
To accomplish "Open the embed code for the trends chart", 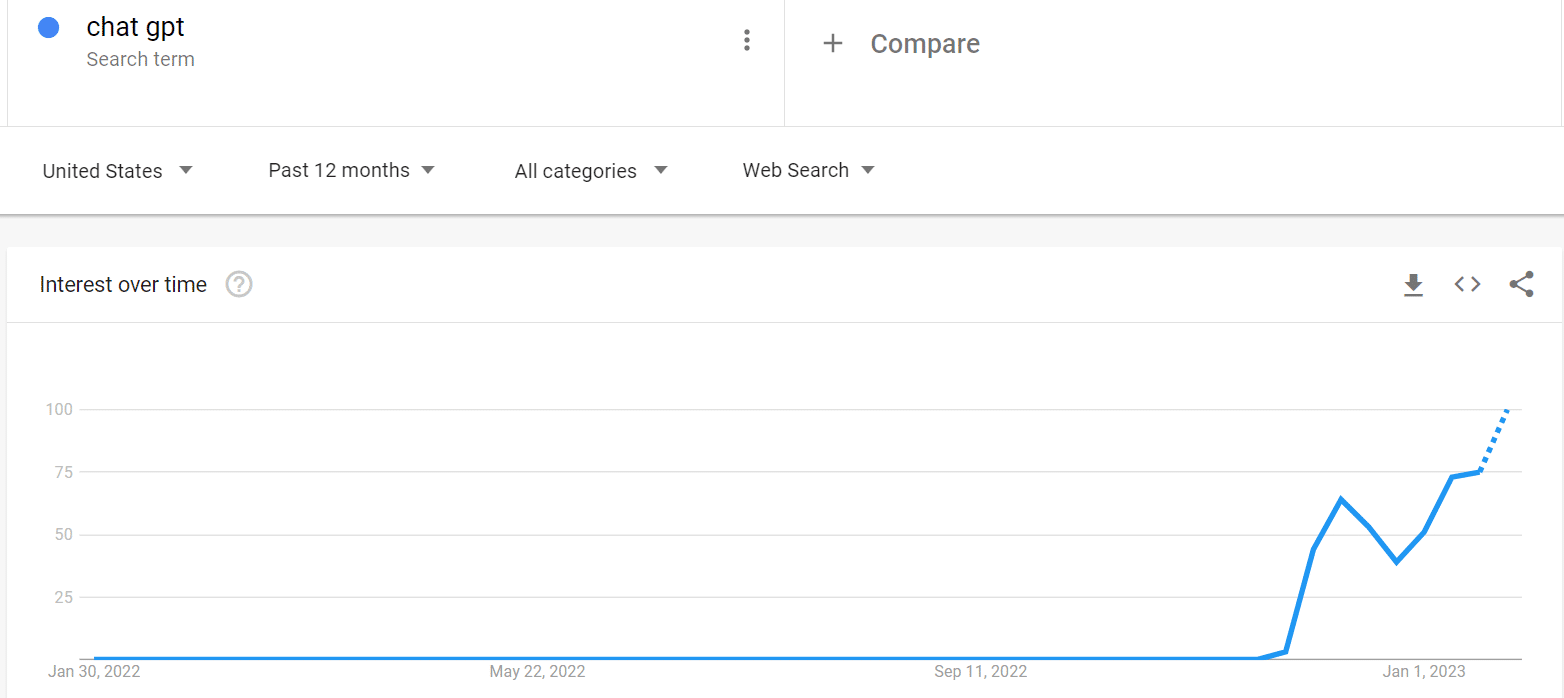I will pos(1467,284).
